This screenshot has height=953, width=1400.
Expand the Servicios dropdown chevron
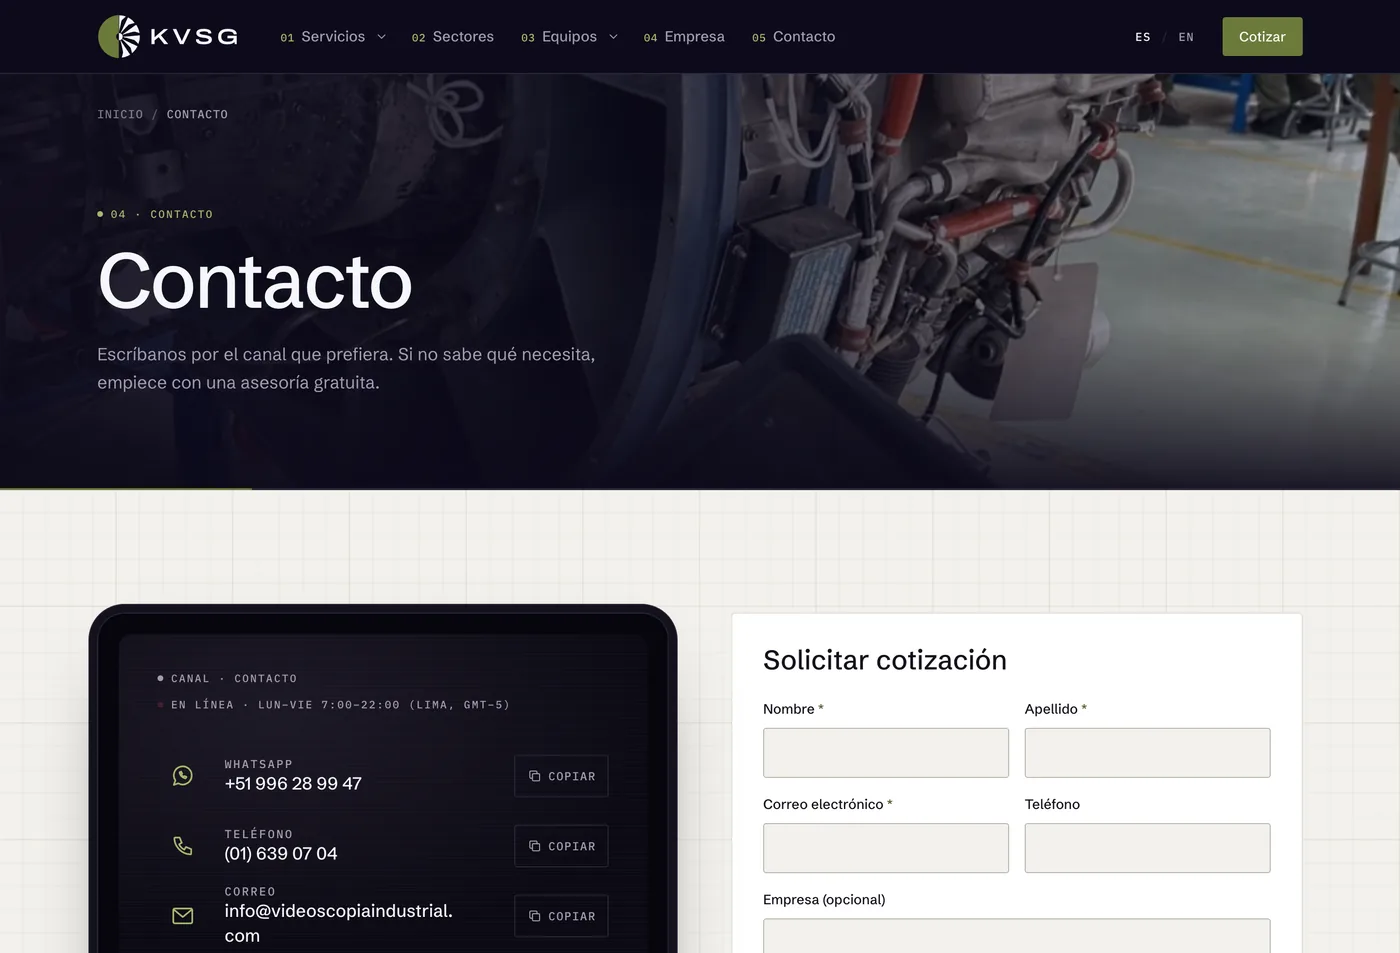click(x=381, y=37)
